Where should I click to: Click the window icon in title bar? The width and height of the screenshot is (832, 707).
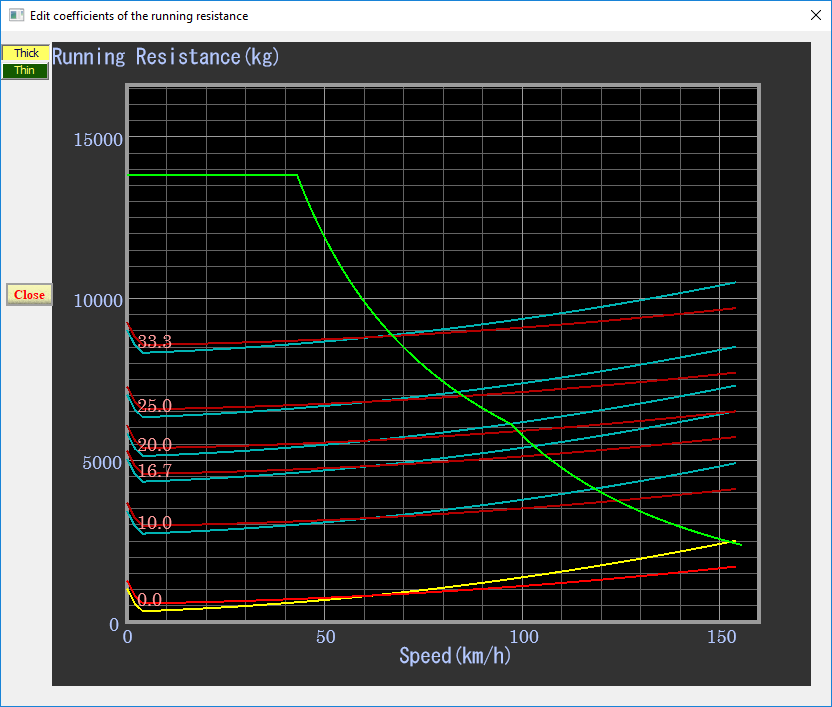[x=16, y=15]
